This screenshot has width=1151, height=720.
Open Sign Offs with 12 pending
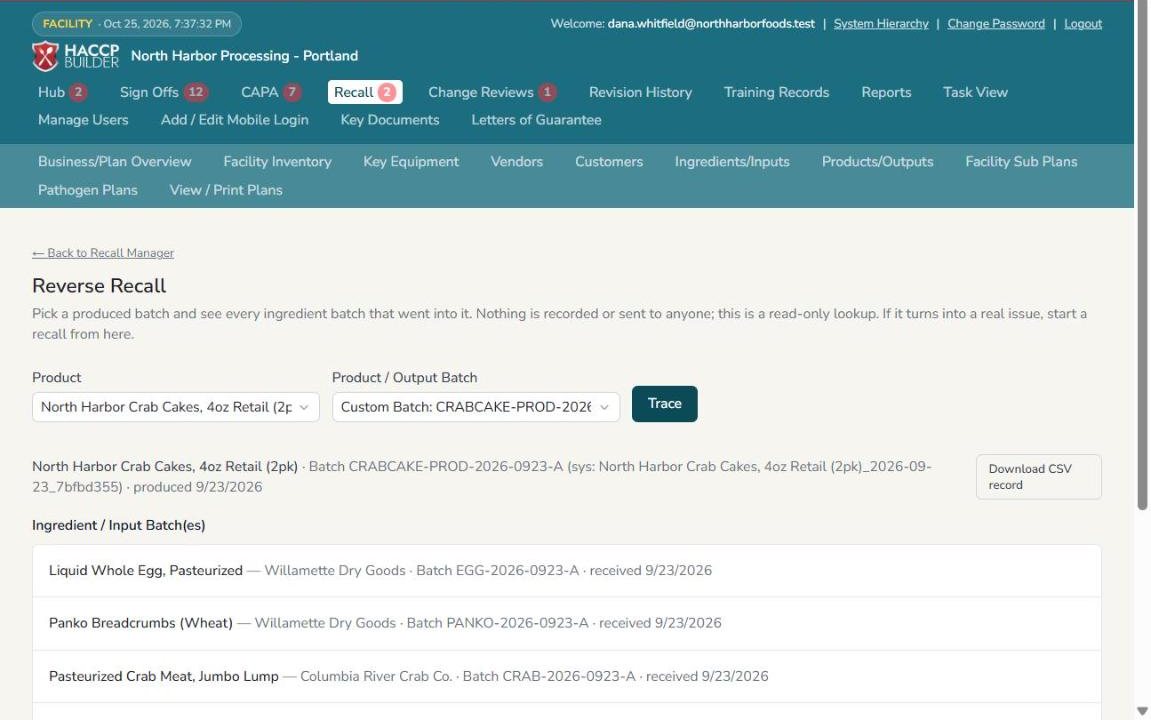(164, 92)
